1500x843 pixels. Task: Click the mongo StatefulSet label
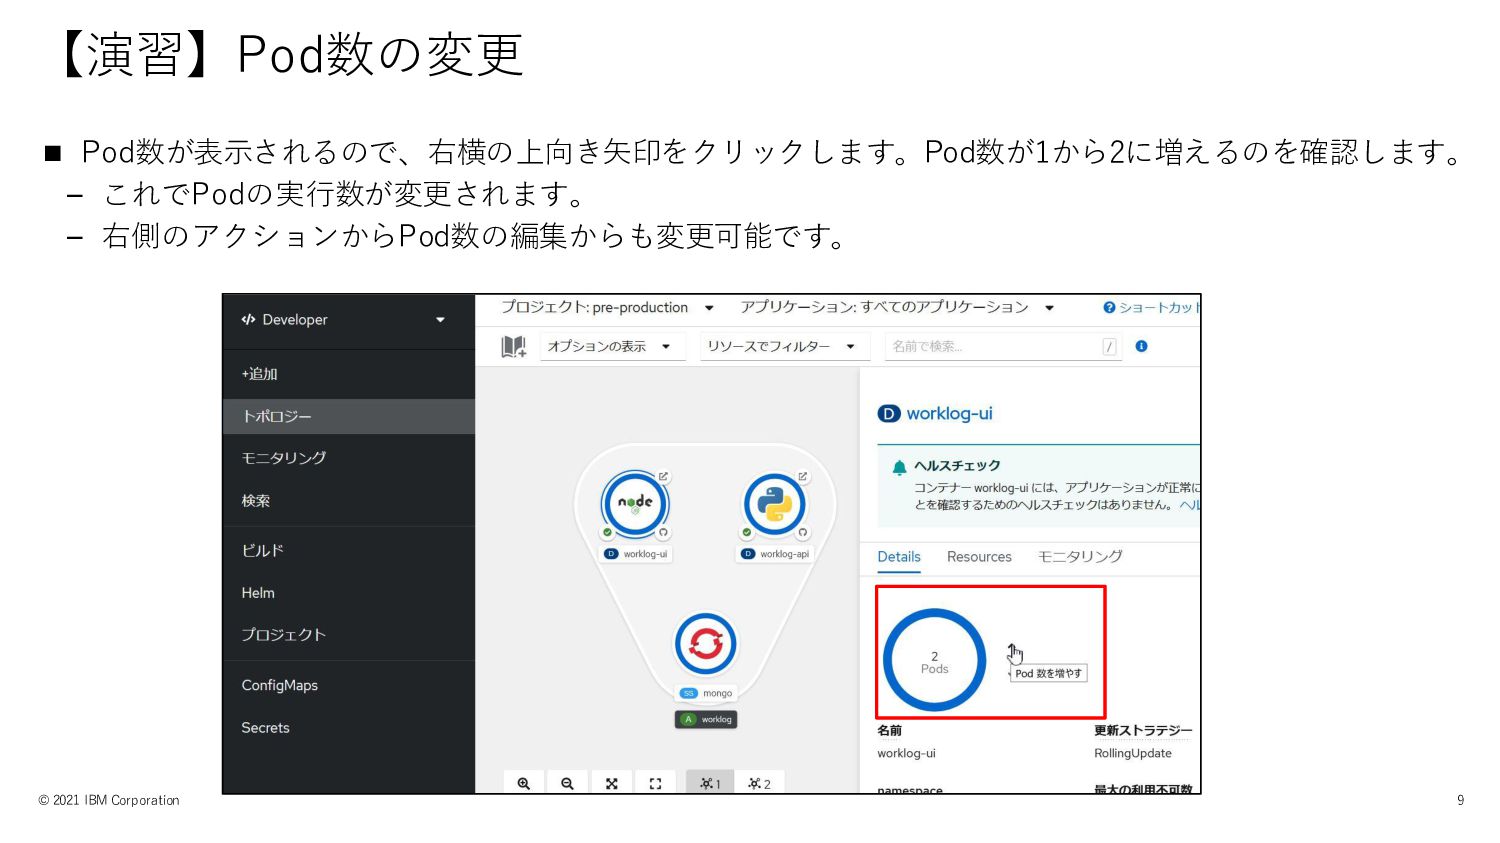(x=706, y=693)
